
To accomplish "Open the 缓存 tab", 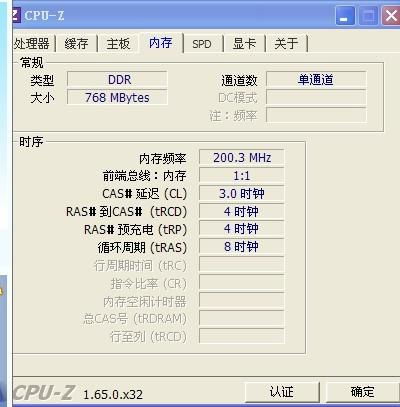I will tap(76, 44).
